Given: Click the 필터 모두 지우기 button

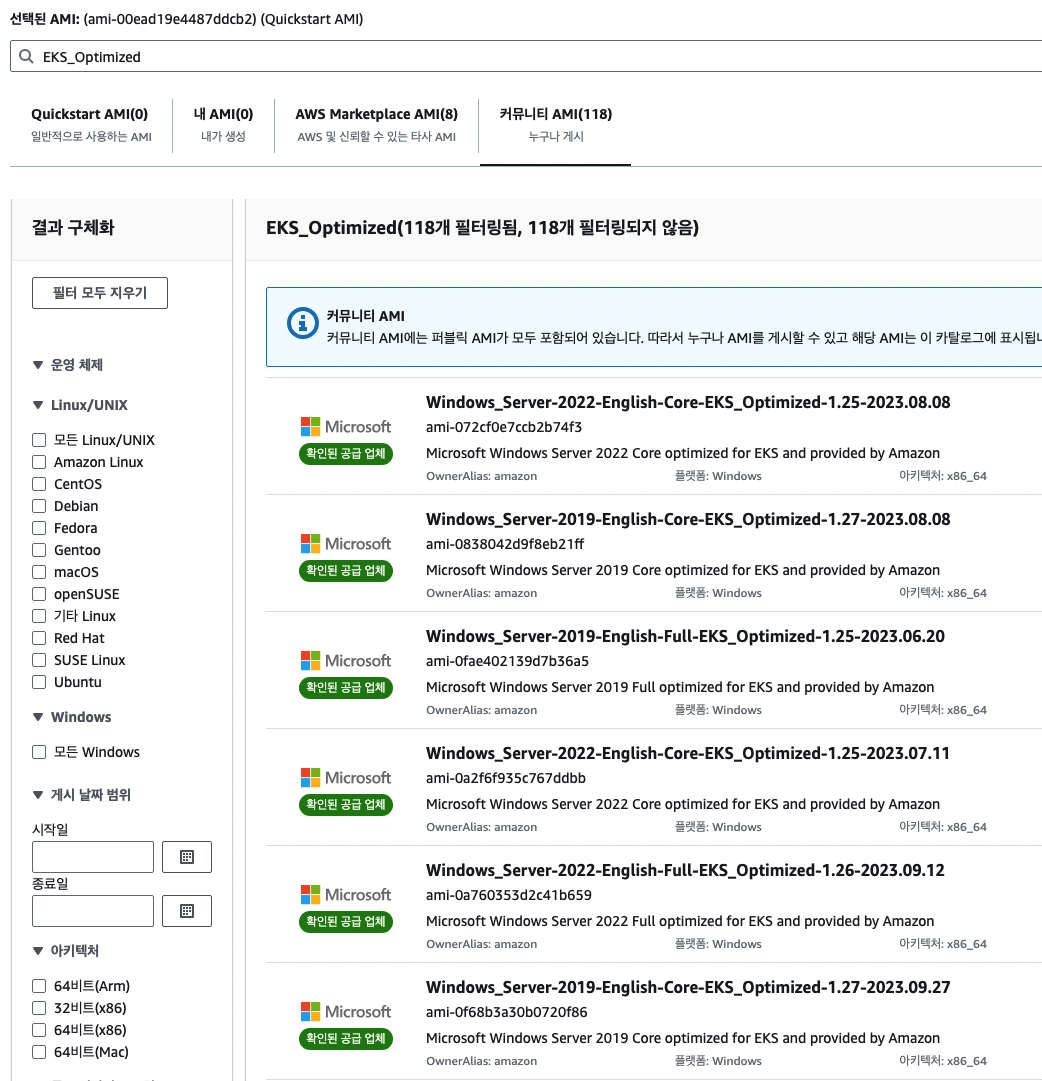Looking at the screenshot, I should (100, 293).
